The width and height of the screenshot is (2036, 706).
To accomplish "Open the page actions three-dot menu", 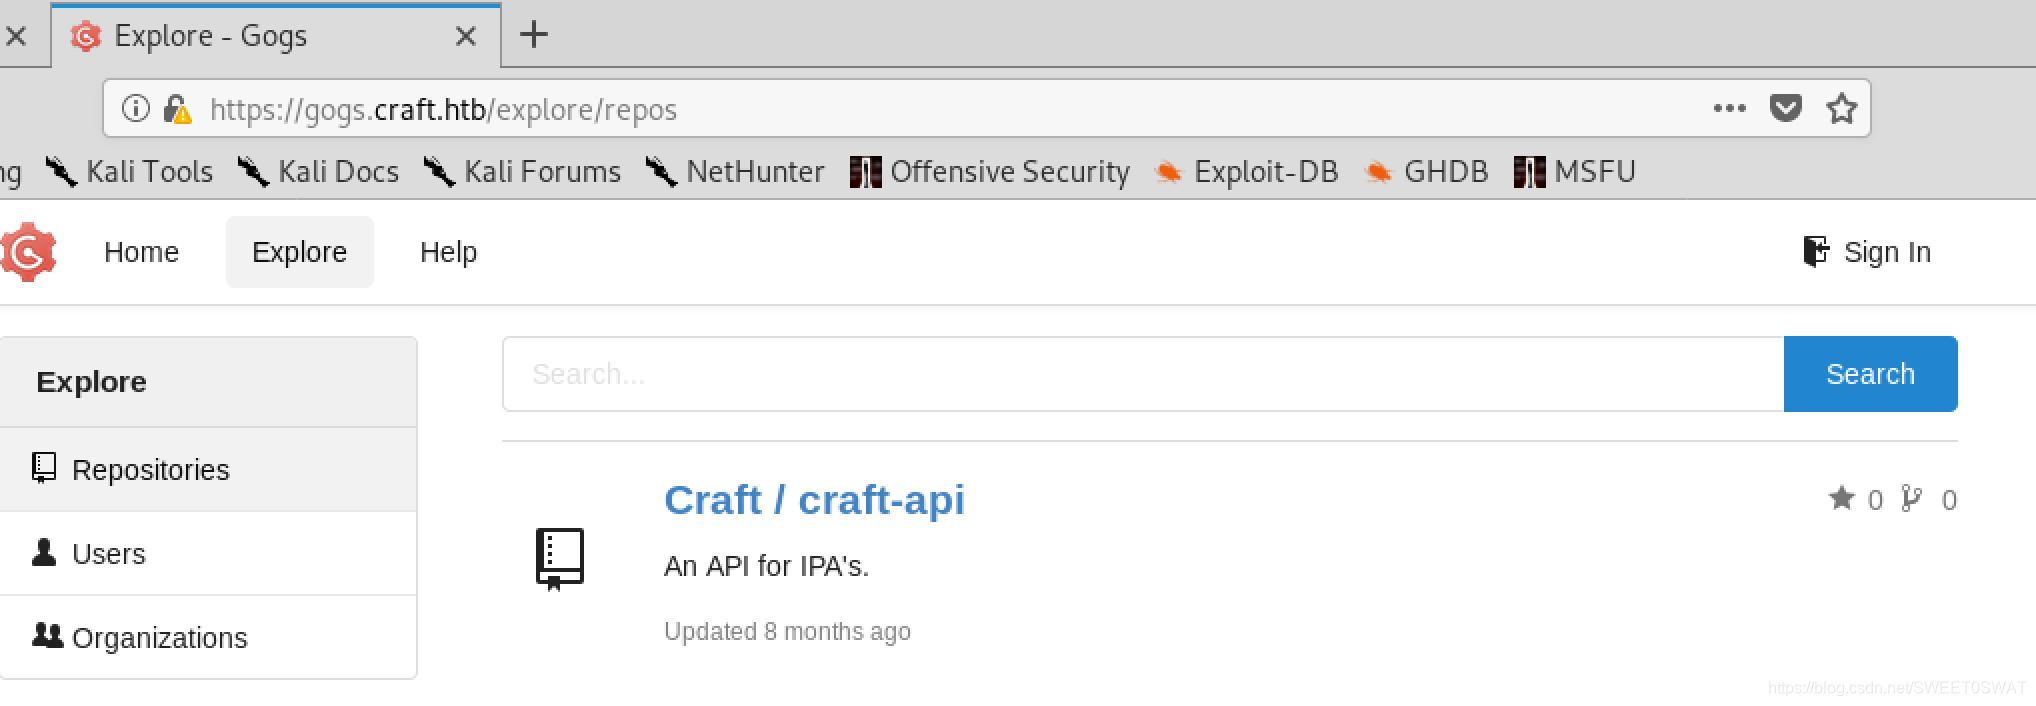I will [1729, 108].
